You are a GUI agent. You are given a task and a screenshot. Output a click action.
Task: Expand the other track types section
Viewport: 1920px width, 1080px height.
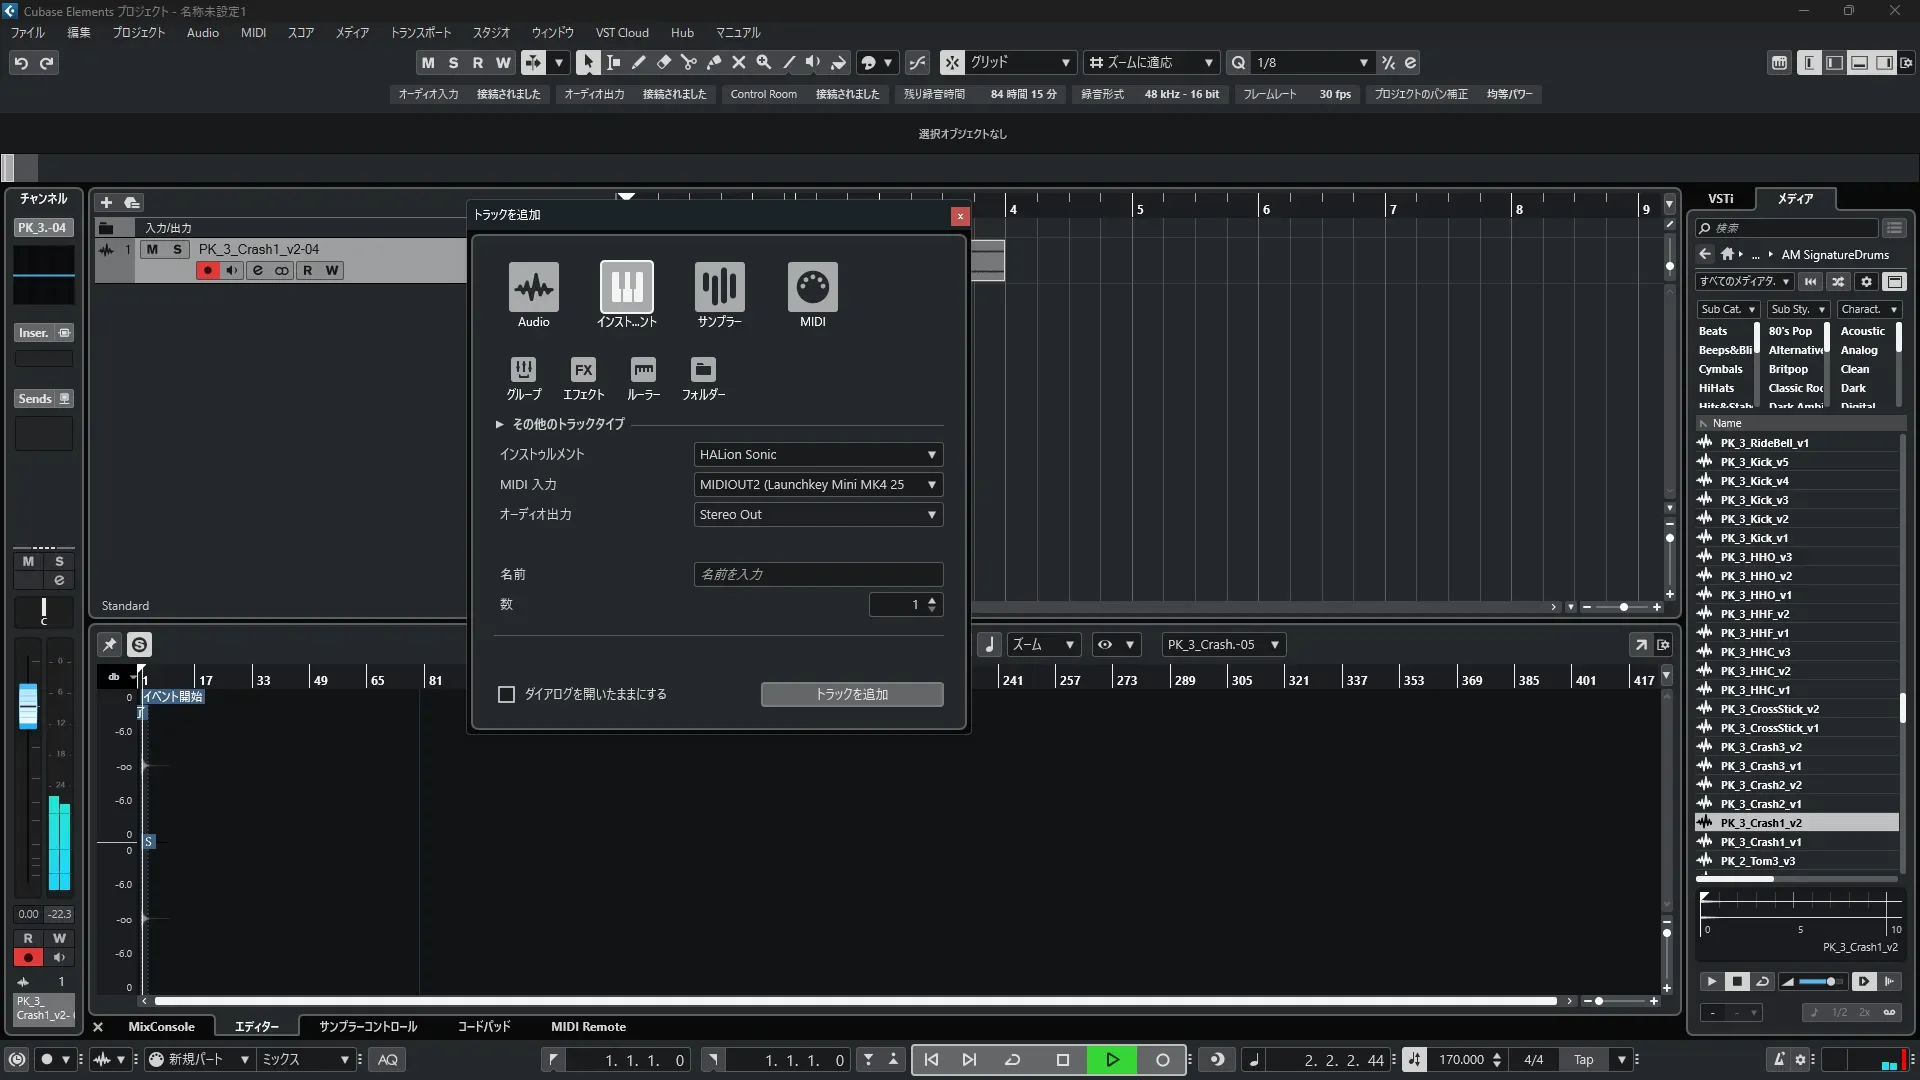coord(499,424)
